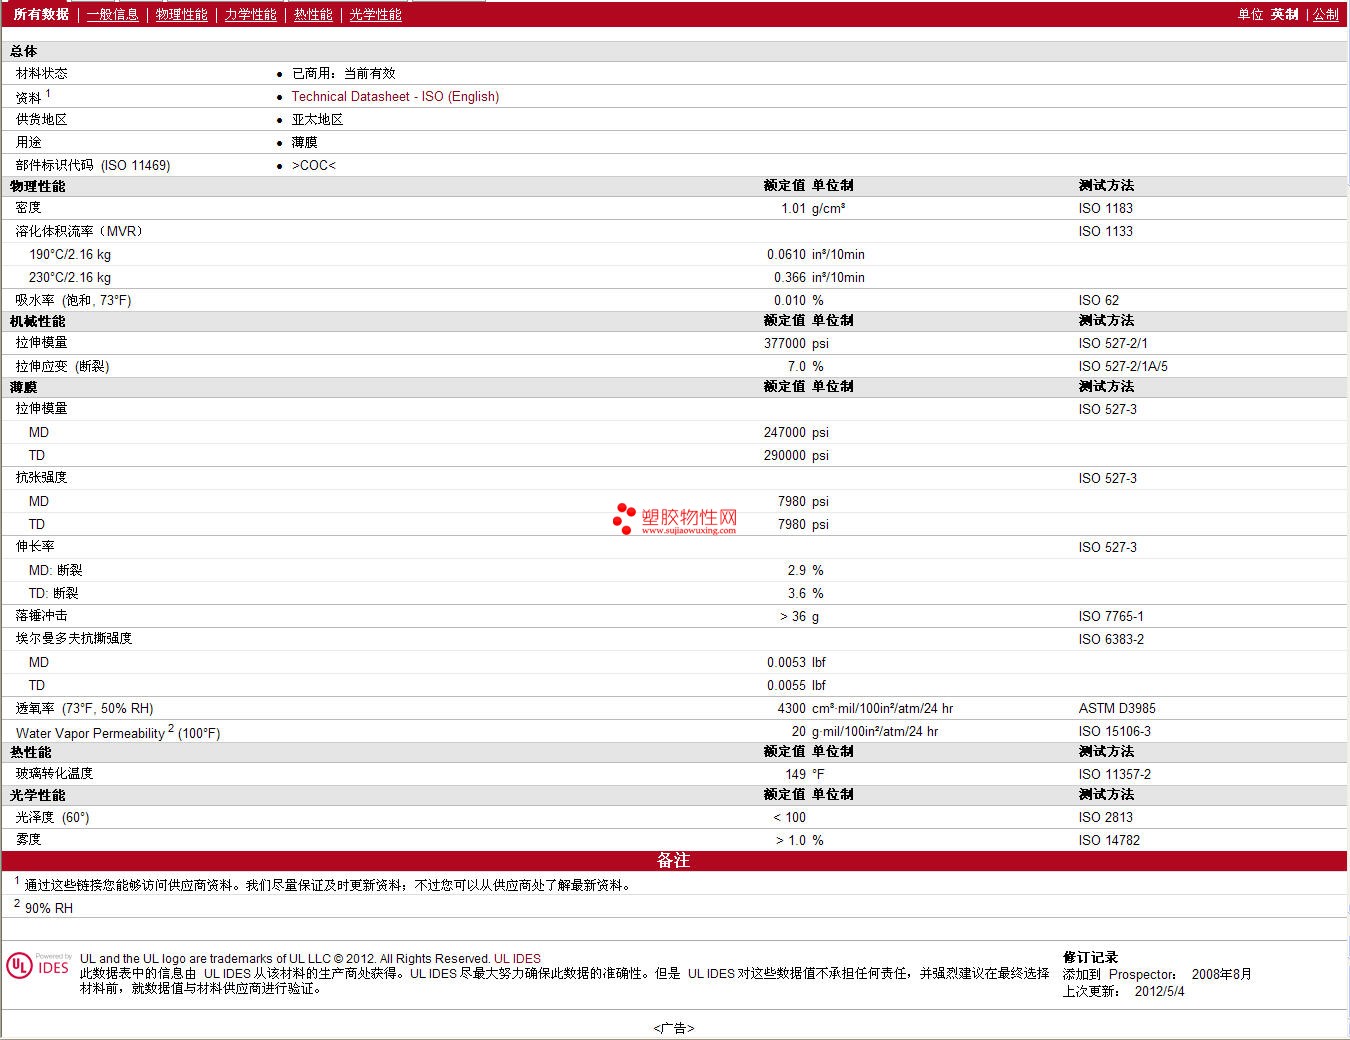Click footnote marker 1 beside 资料

point(48,93)
